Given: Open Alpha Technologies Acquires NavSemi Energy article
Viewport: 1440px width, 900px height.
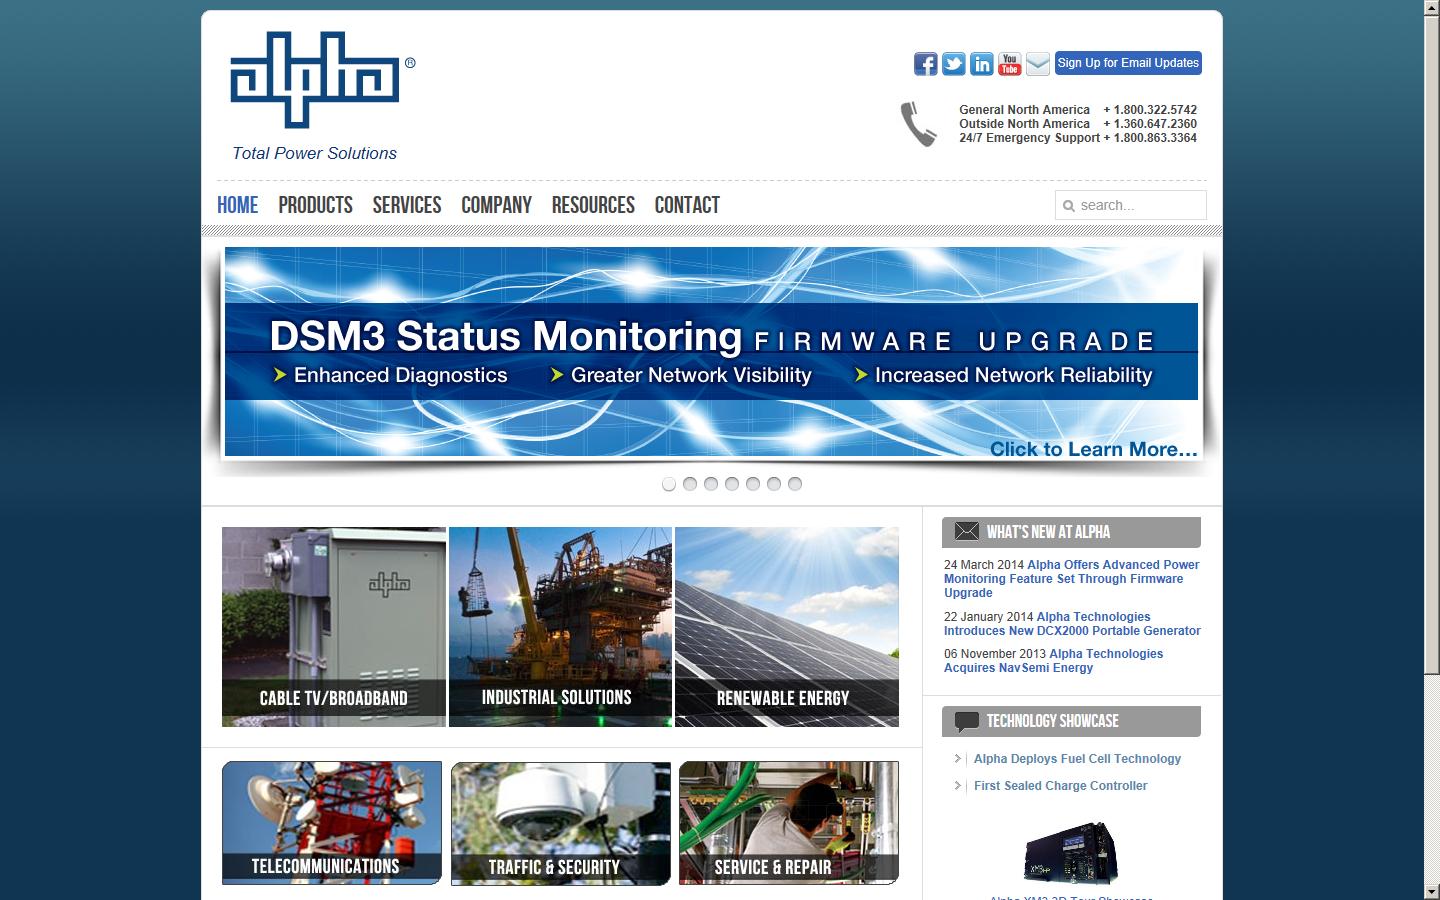Looking at the screenshot, I should [1053, 661].
